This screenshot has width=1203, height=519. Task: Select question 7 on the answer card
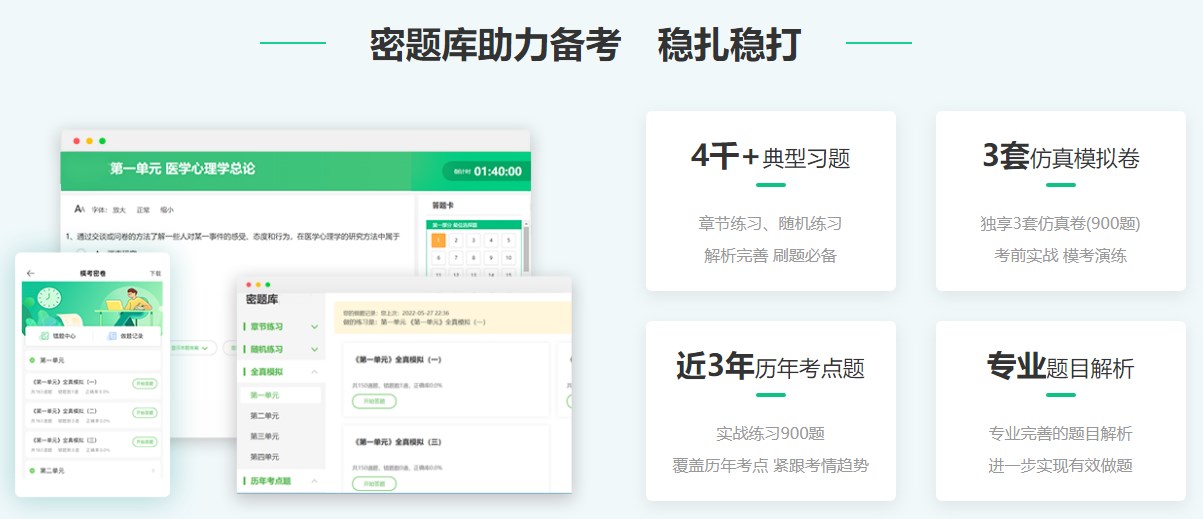click(x=456, y=257)
